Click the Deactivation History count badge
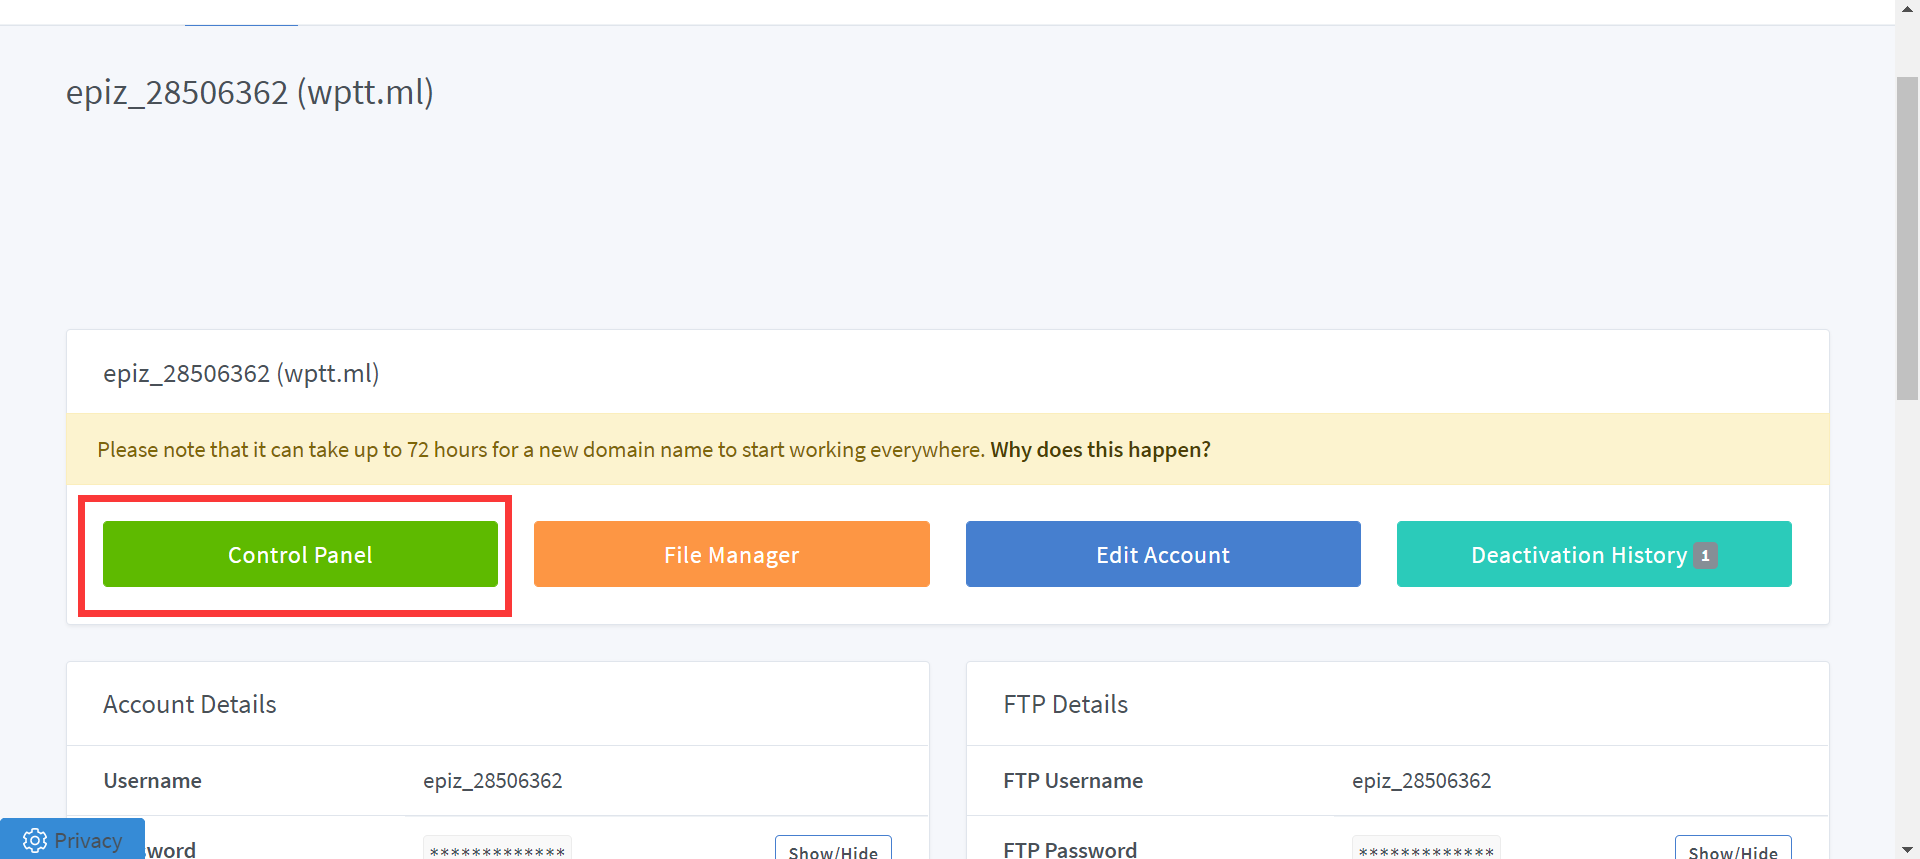Image resolution: width=1920 pixels, height=859 pixels. 1705,555
